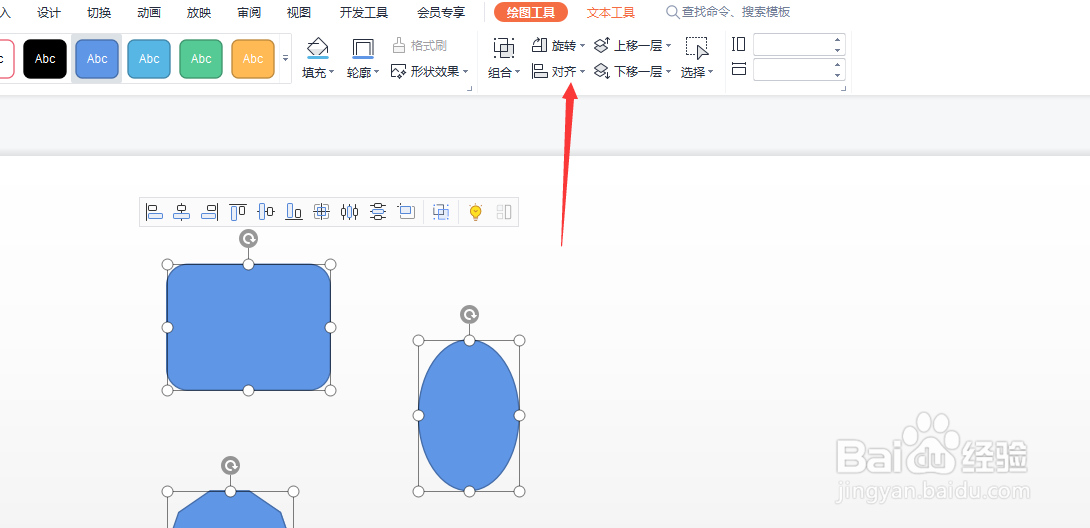Click the light bulb smart suggestion icon
This screenshot has height=528, width=1090.
(475, 212)
